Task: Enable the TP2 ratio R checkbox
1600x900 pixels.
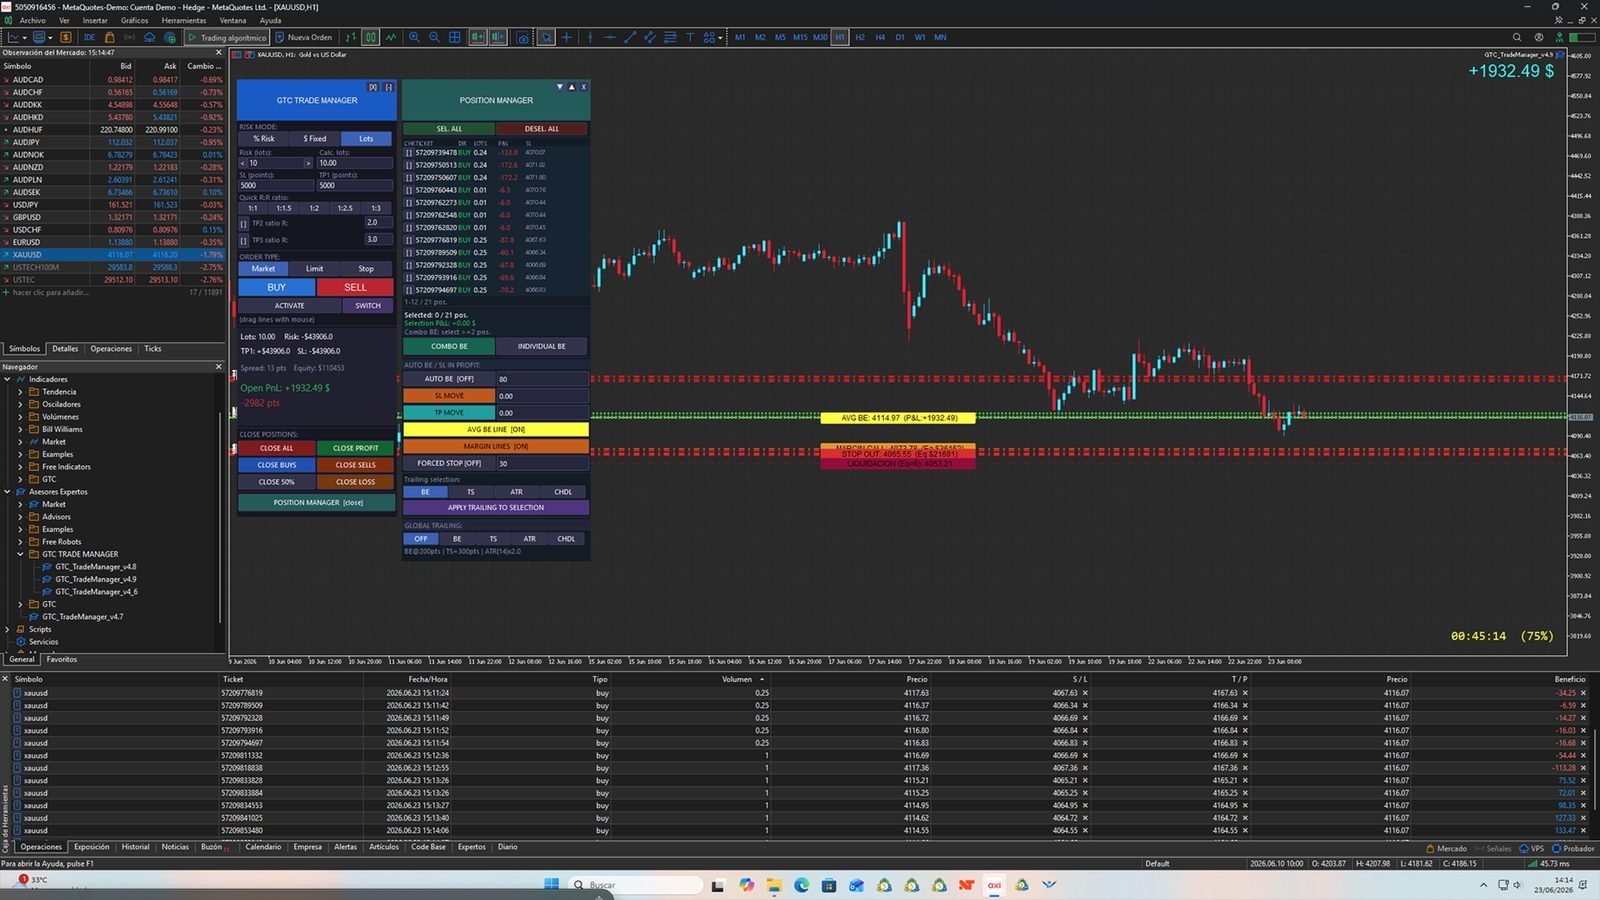Action: [x=244, y=223]
